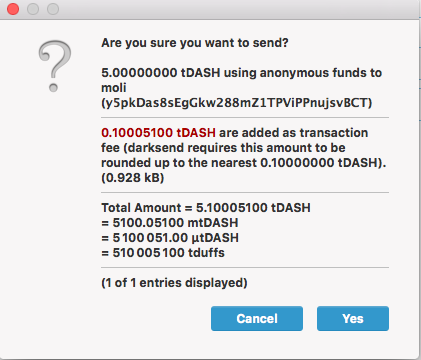Click the 5 100 051.00 µtDASH line
The image size is (421, 360).
[x=170, y=238]
